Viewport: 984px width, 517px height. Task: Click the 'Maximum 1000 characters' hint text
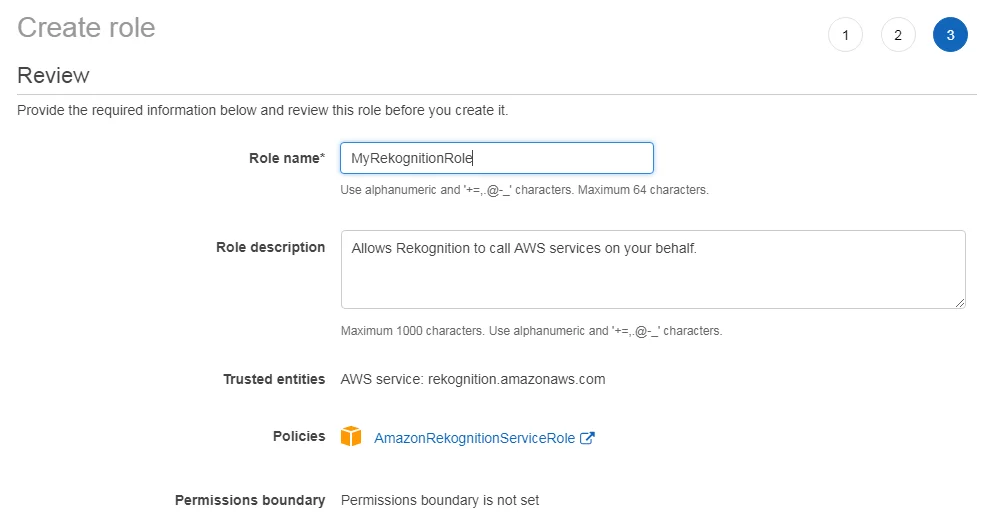pyautogui.click(x=412, y=331)
